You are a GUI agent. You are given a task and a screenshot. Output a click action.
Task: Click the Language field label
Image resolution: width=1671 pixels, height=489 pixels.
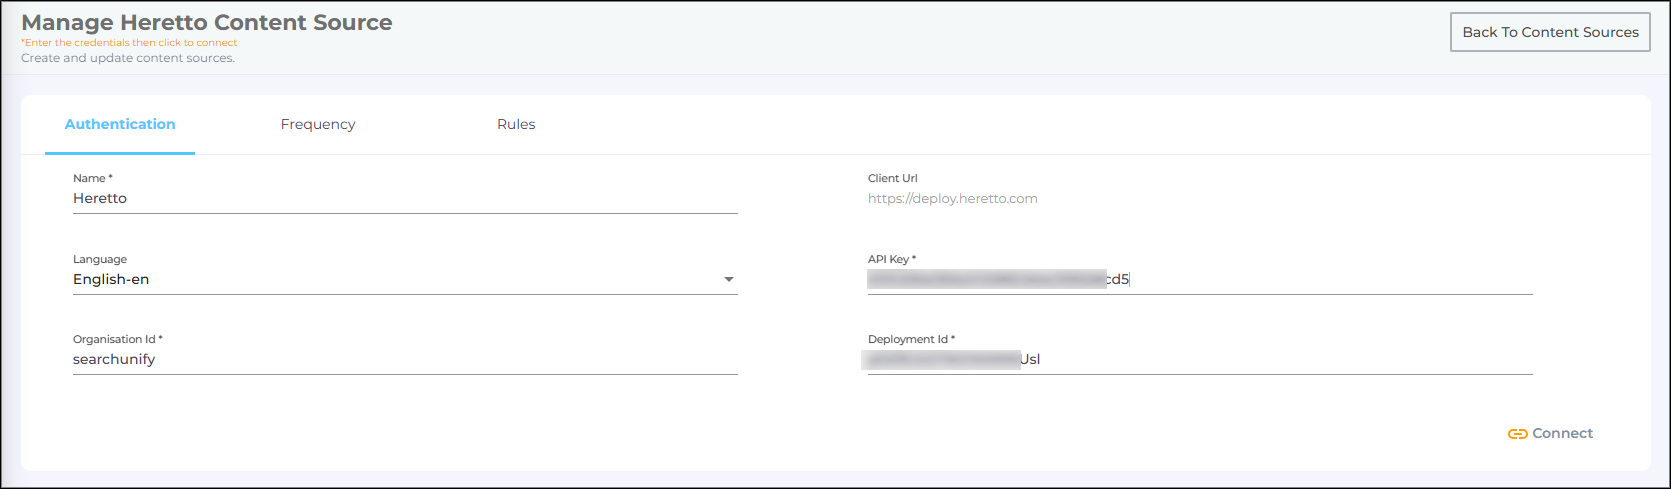[100, 259]
